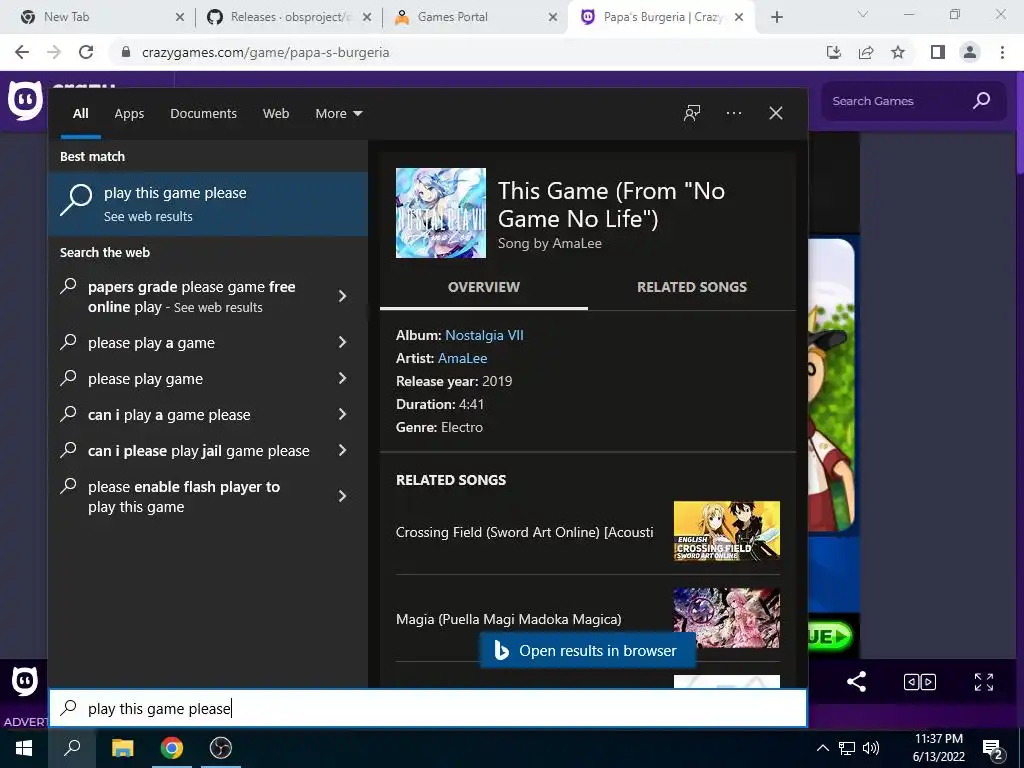
Task: Open Chrome side panel icon
Action: point(937,52)
